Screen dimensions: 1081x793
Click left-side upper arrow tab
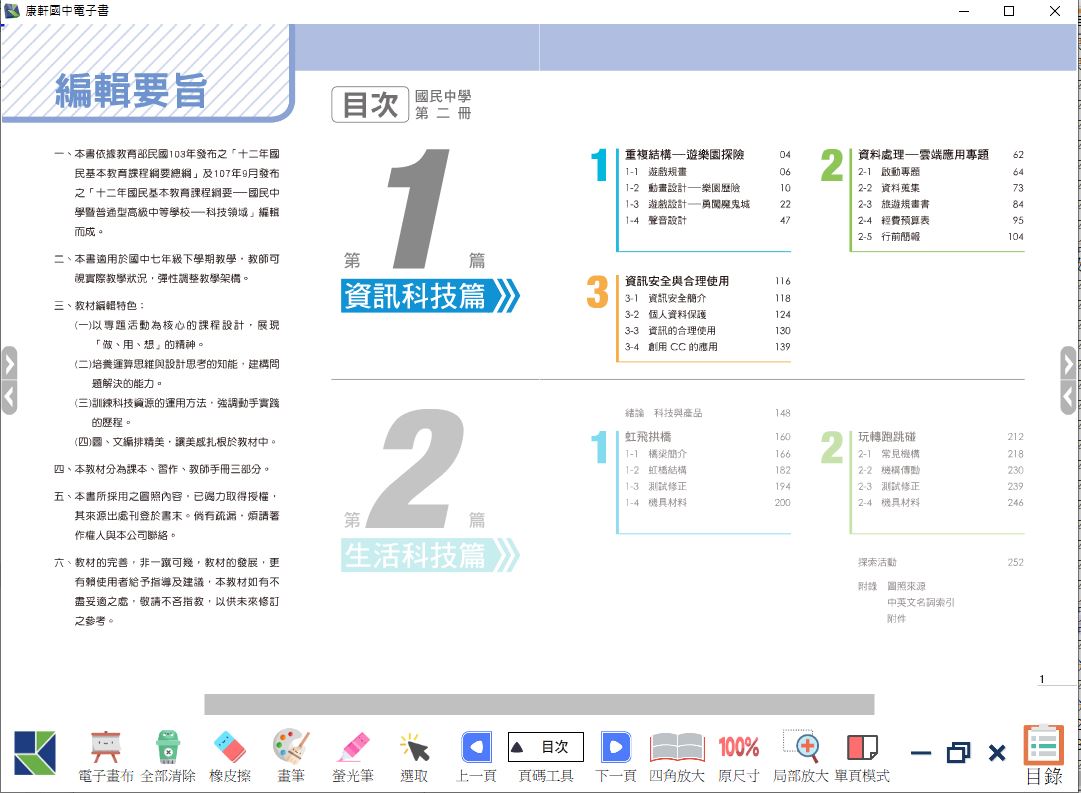9,361
